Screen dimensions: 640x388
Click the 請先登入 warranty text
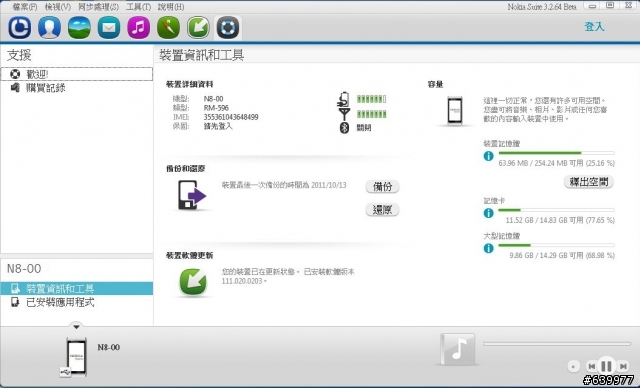(x=218, y=126)
